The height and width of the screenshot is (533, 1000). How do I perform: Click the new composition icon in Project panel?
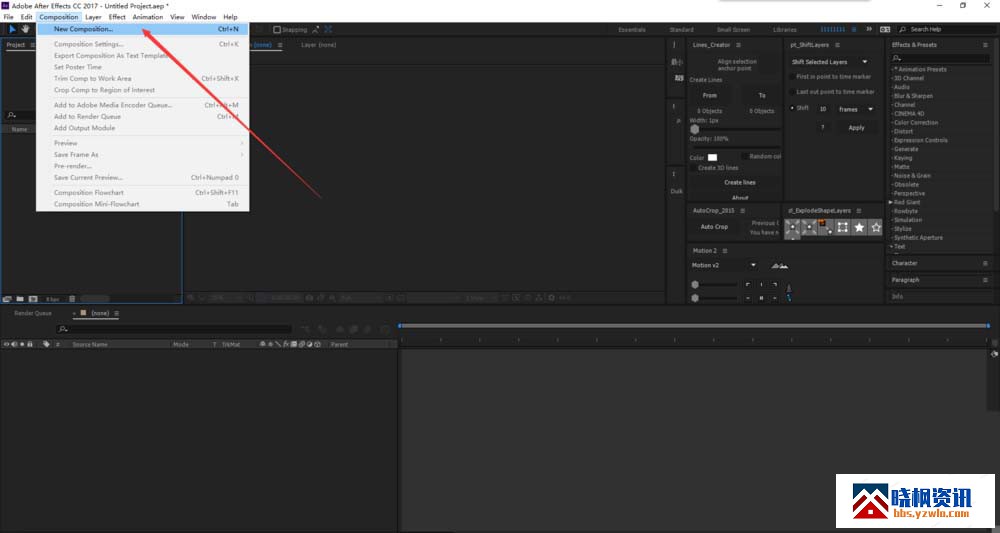pos(33,298)
